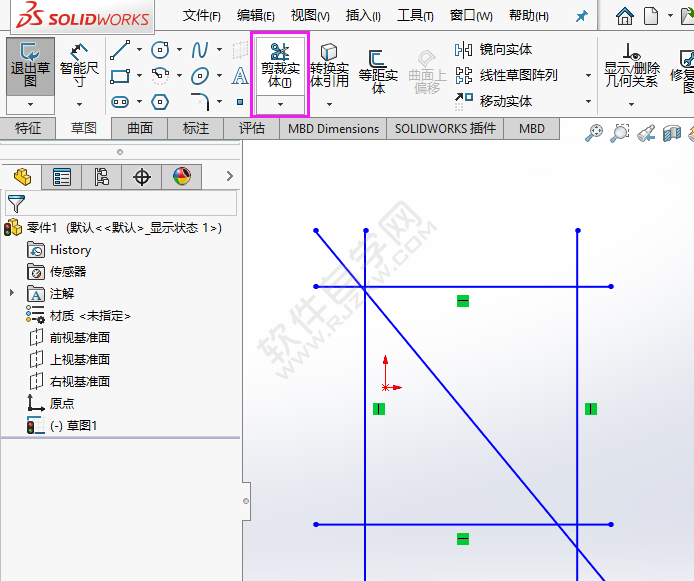Select the Smart Dimension (智能尺寸) tool
Viewport: 694px width, 581px height.
click(79, 66)
